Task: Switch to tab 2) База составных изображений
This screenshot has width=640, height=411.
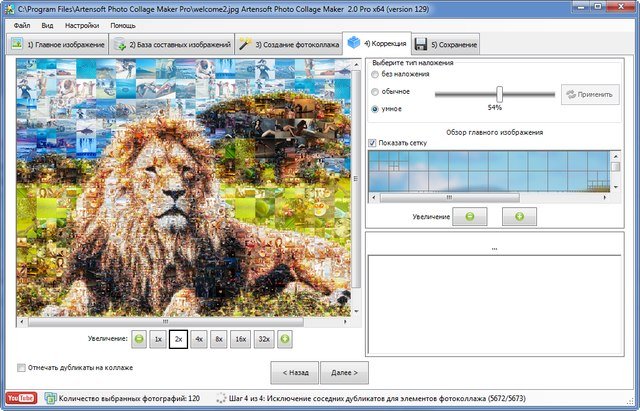Action: (171, 44)
